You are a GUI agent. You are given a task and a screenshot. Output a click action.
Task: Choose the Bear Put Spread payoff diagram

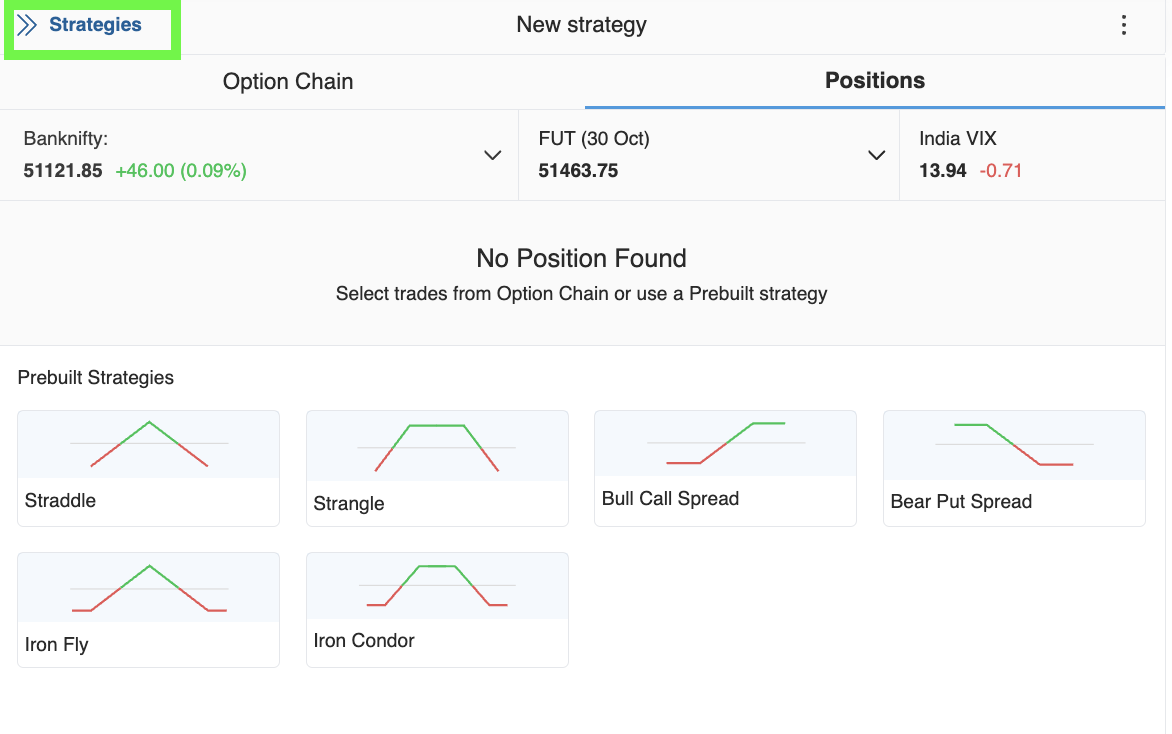pos(1014,445)
